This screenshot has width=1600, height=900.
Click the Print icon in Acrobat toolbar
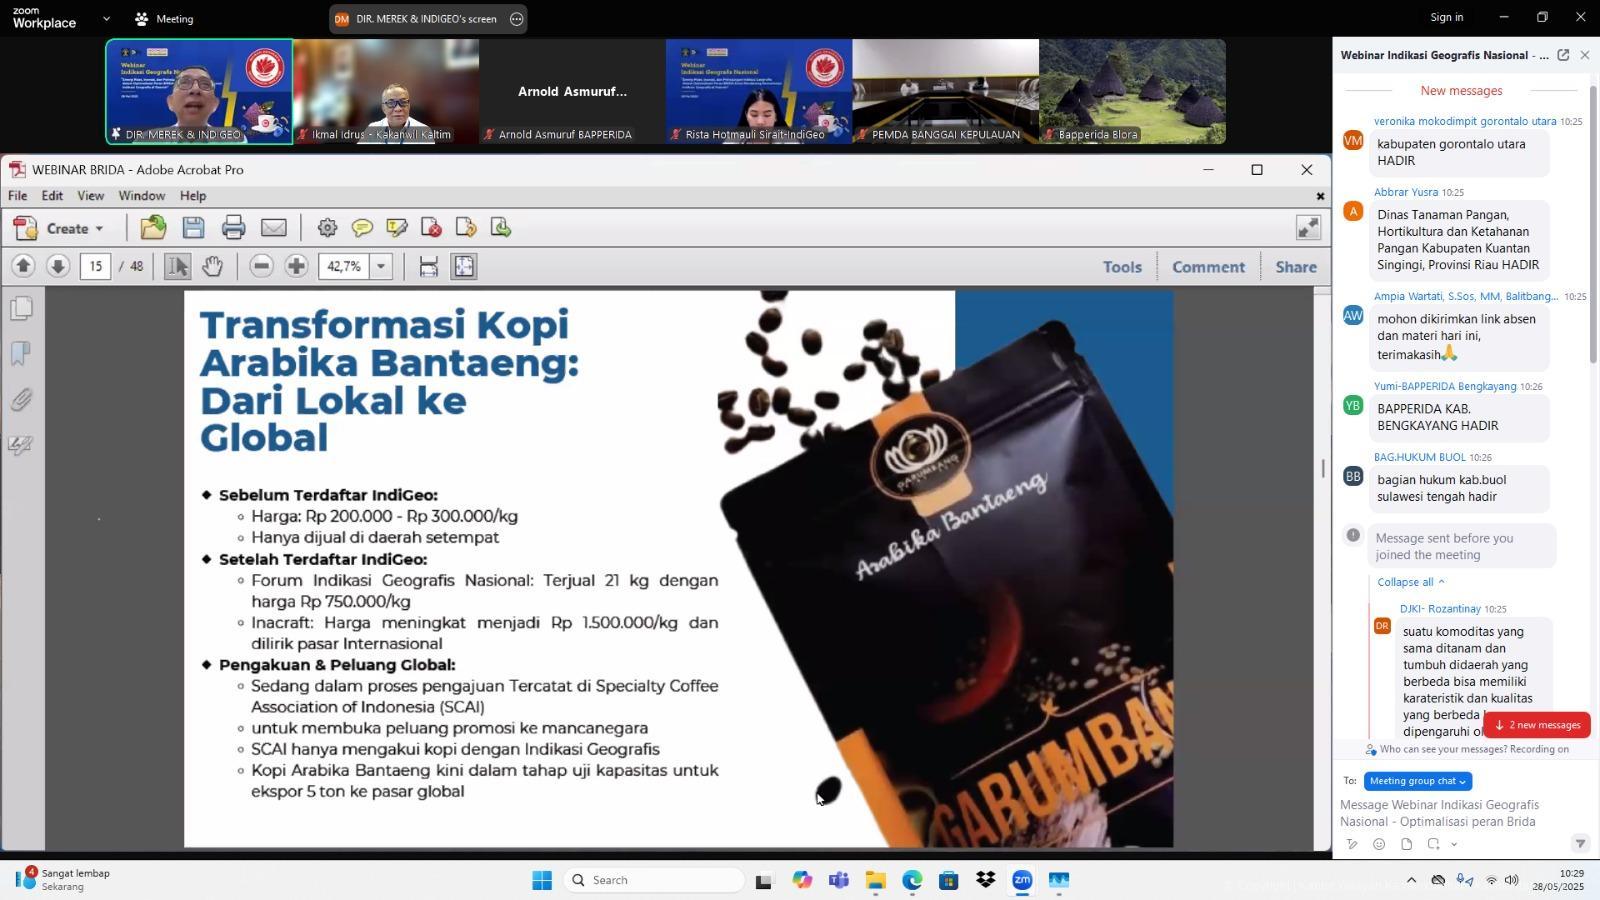233,228
